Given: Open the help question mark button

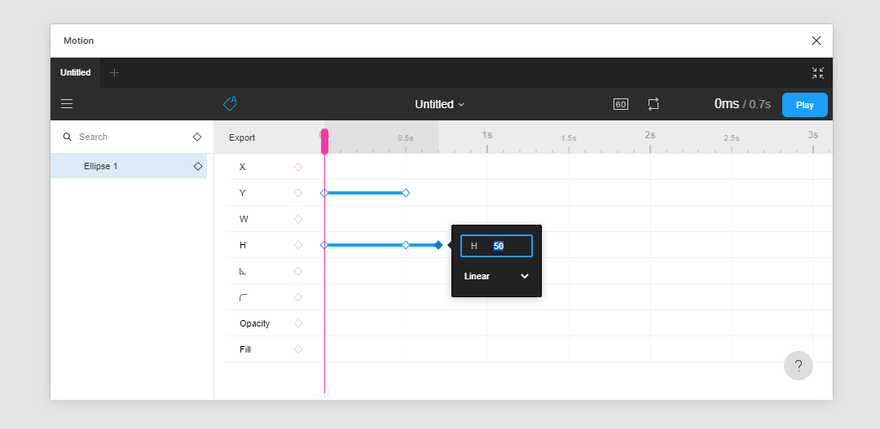Looking at the screenshot, I should 798,366.
